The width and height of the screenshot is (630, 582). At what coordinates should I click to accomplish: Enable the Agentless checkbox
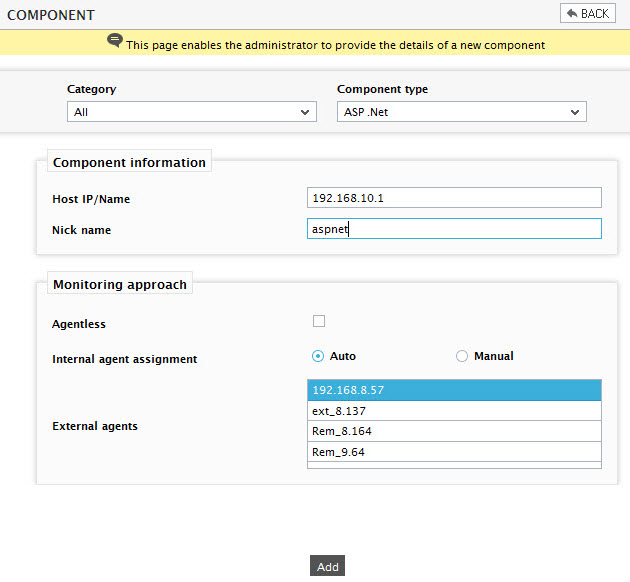tap(319, 321)
